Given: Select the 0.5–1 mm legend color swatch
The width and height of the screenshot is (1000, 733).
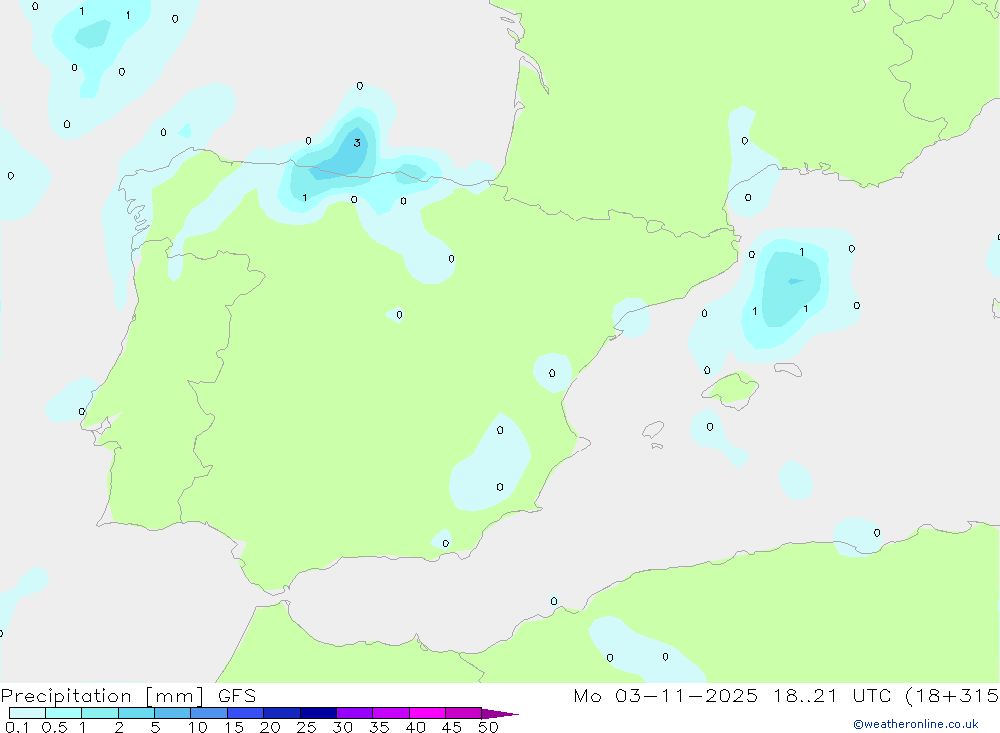Looking at the screenshot, I should 64,713.
